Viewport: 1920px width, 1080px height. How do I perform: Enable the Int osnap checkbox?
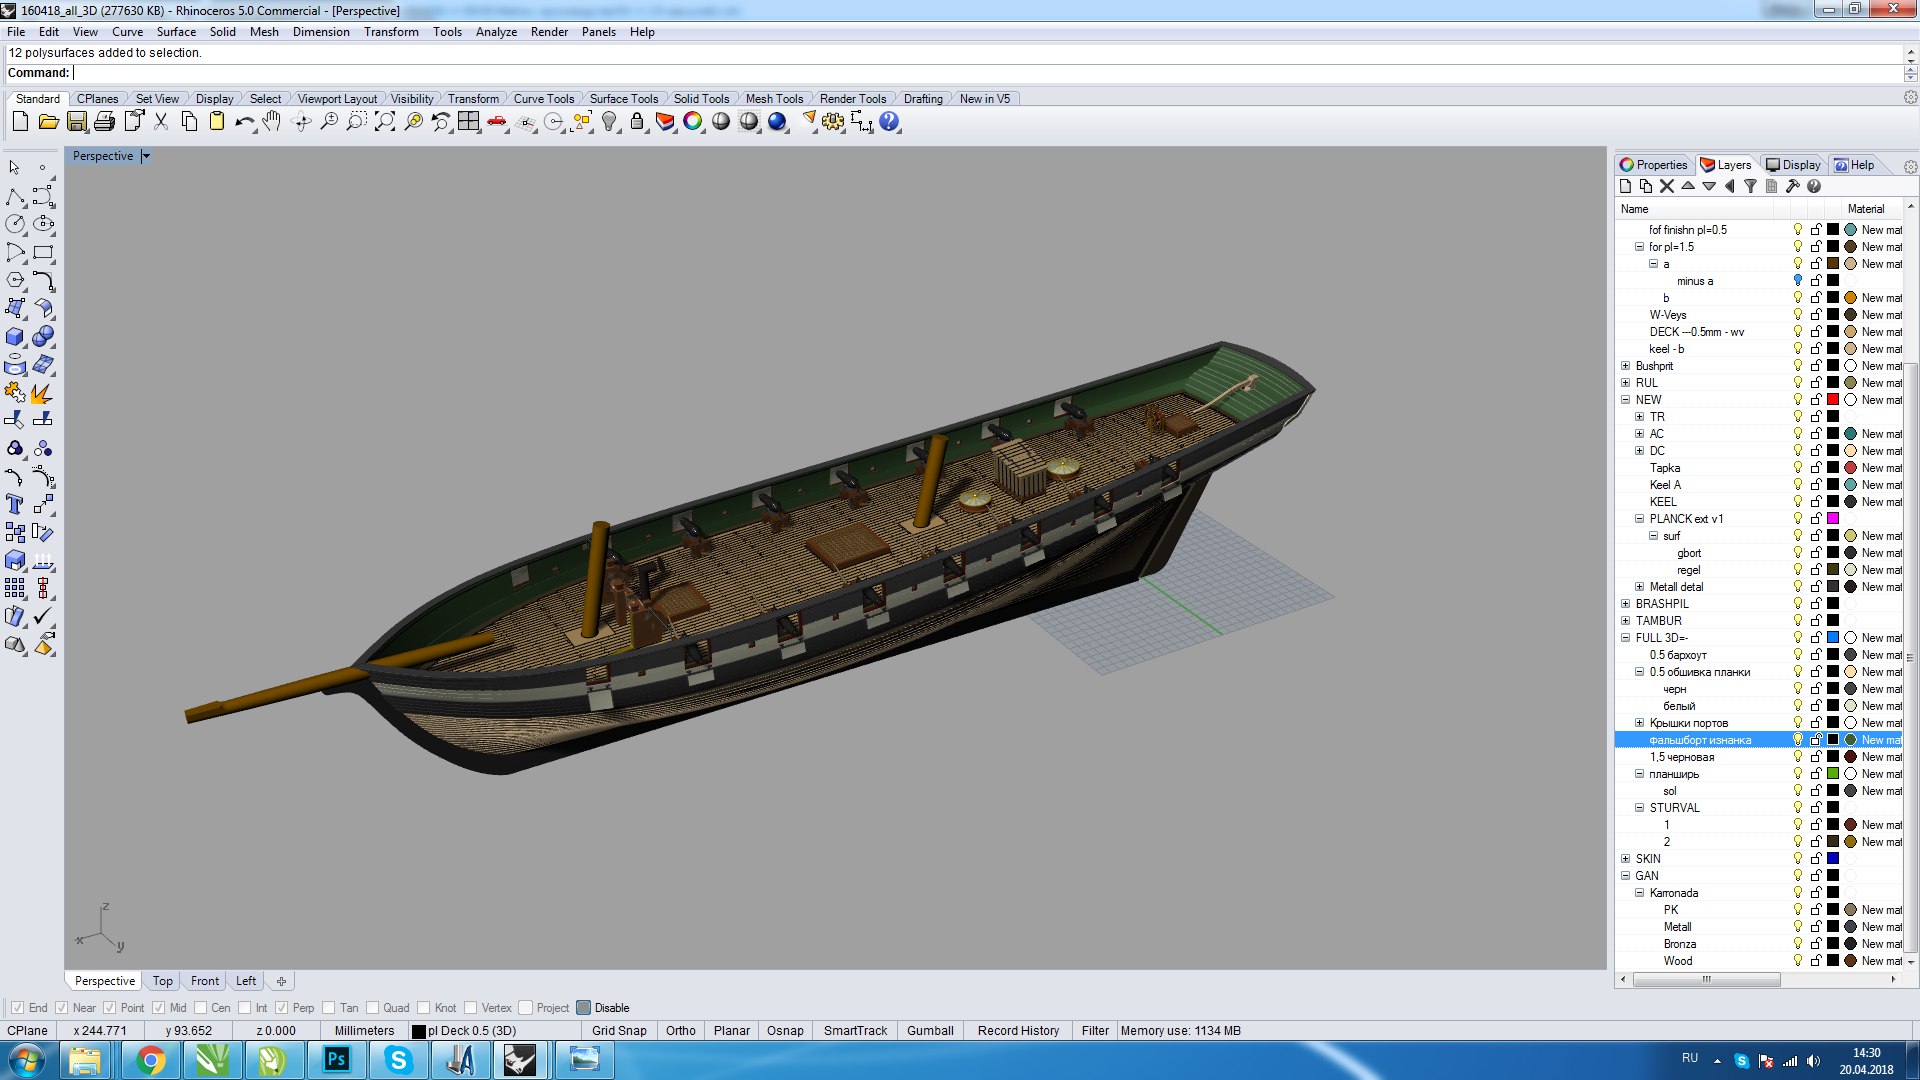pos(244,1008)
